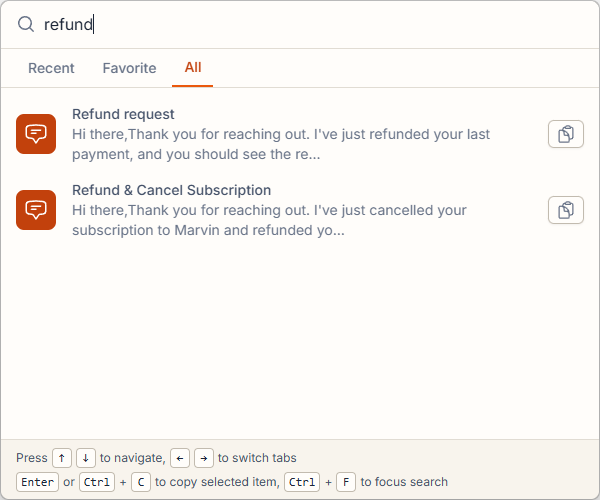This screenshot has height=500, width=600.
Task: Click the Refund request message icon
Action: (x=36, y=134)
